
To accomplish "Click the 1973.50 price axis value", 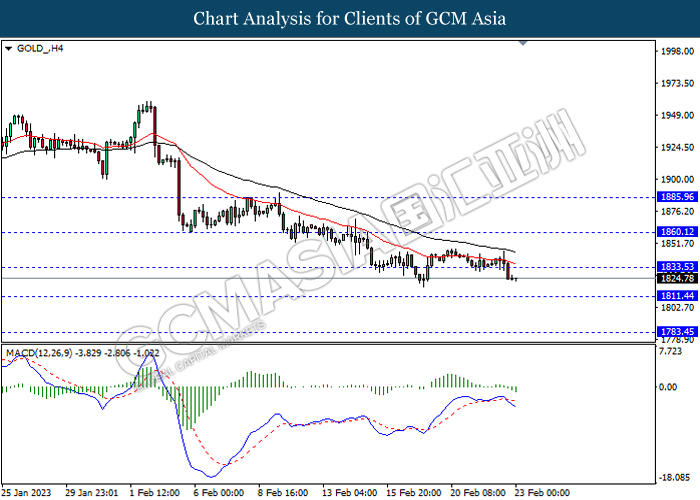I will 677,83.
